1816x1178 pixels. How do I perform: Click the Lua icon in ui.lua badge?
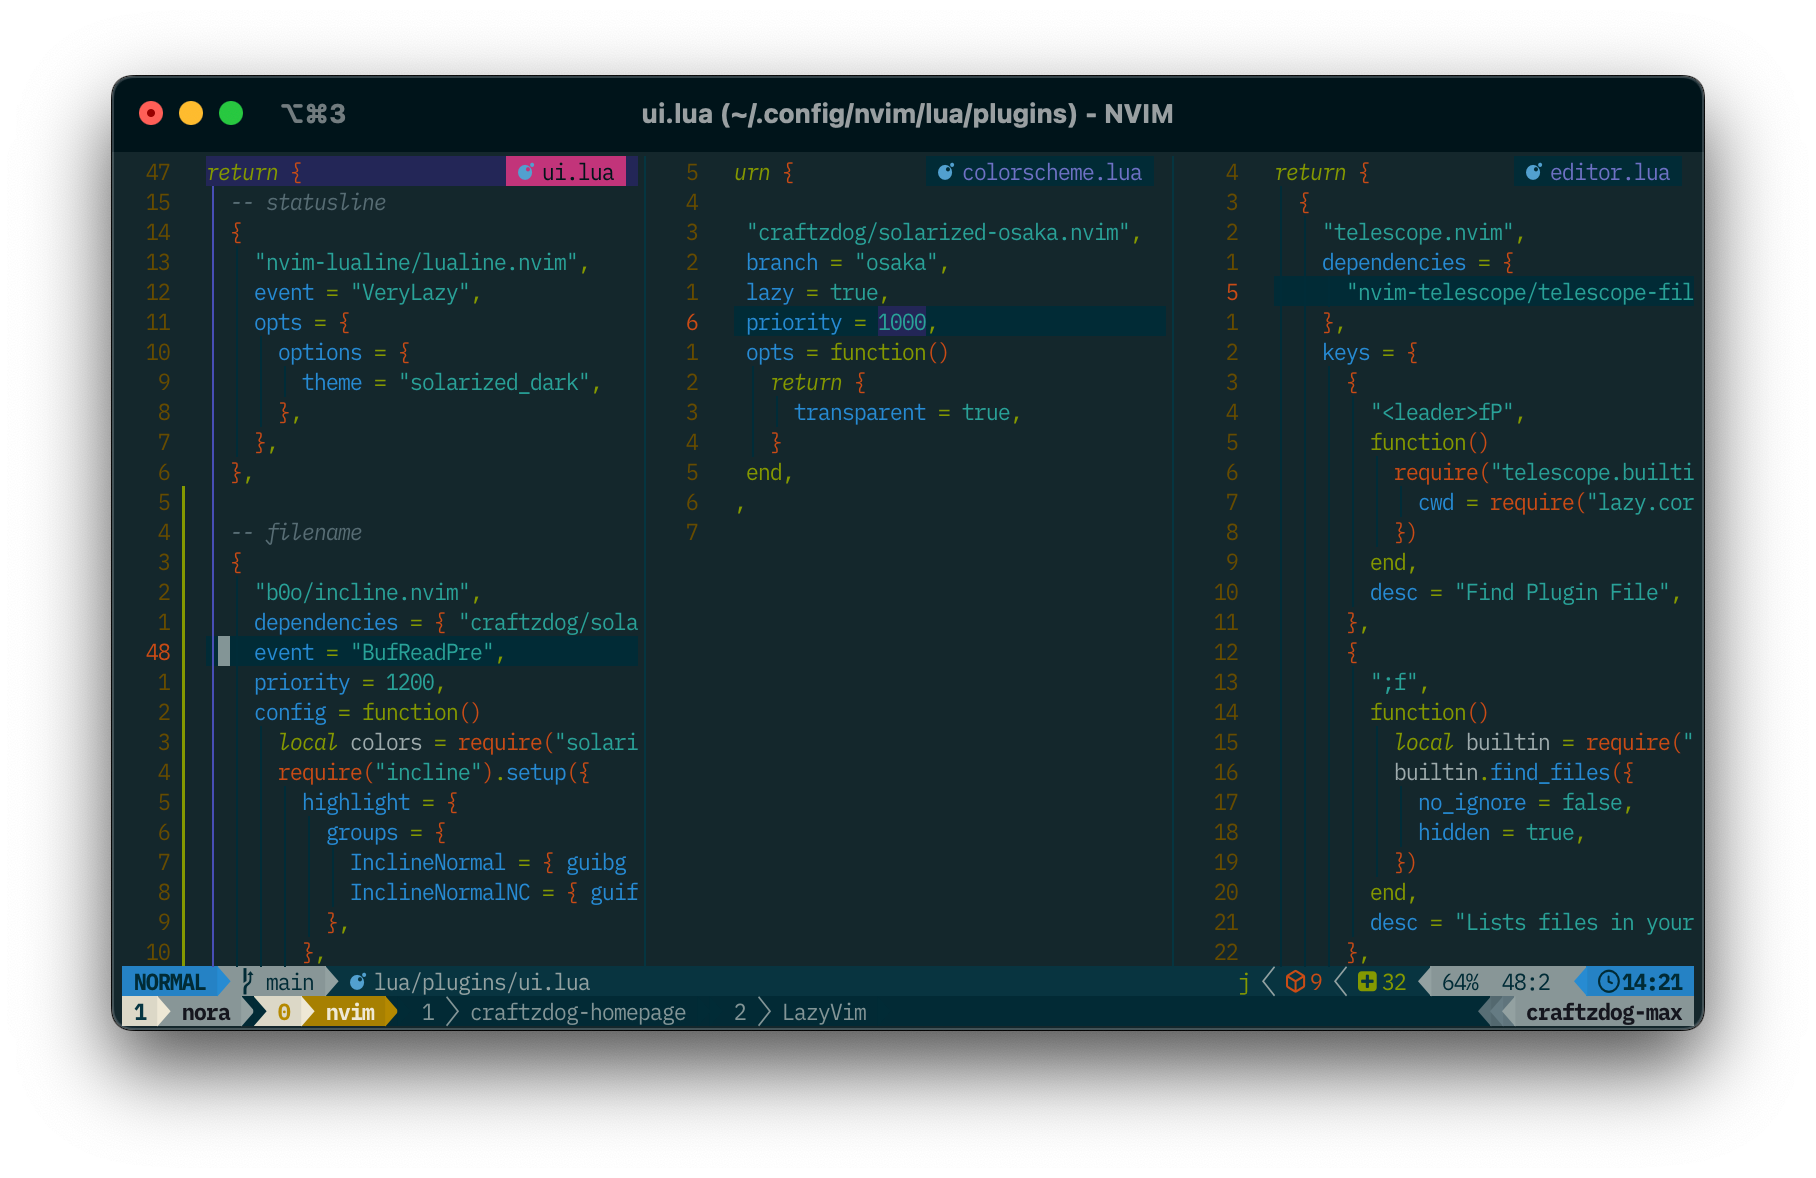click(x=525, y=172)
